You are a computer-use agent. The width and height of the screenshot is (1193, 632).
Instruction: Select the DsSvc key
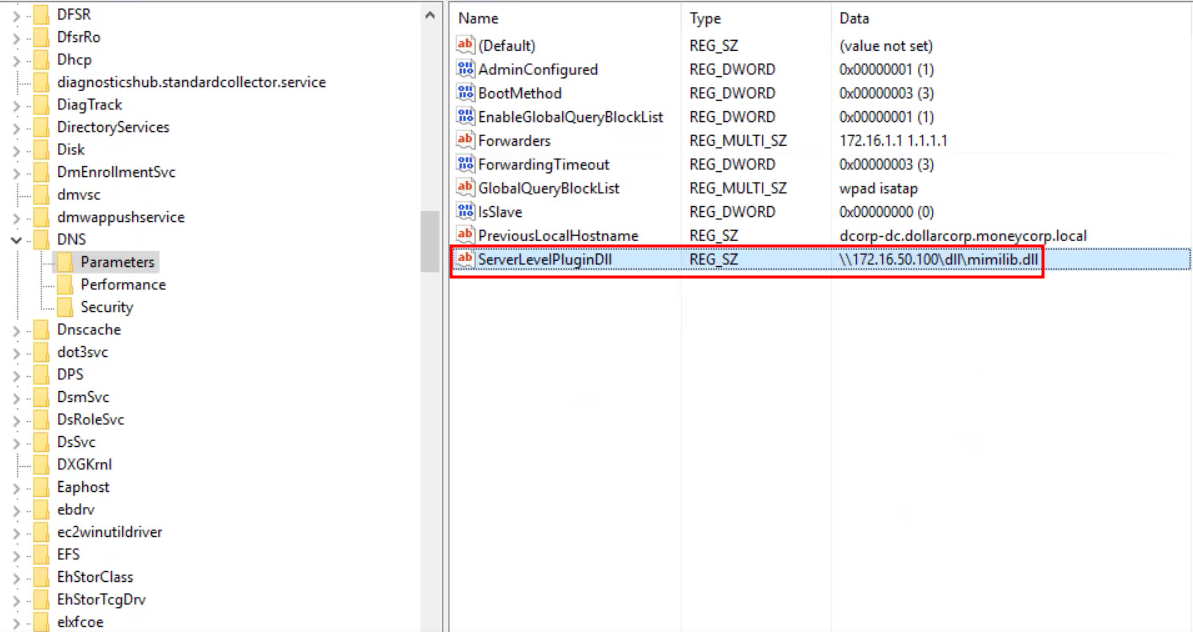76,442
